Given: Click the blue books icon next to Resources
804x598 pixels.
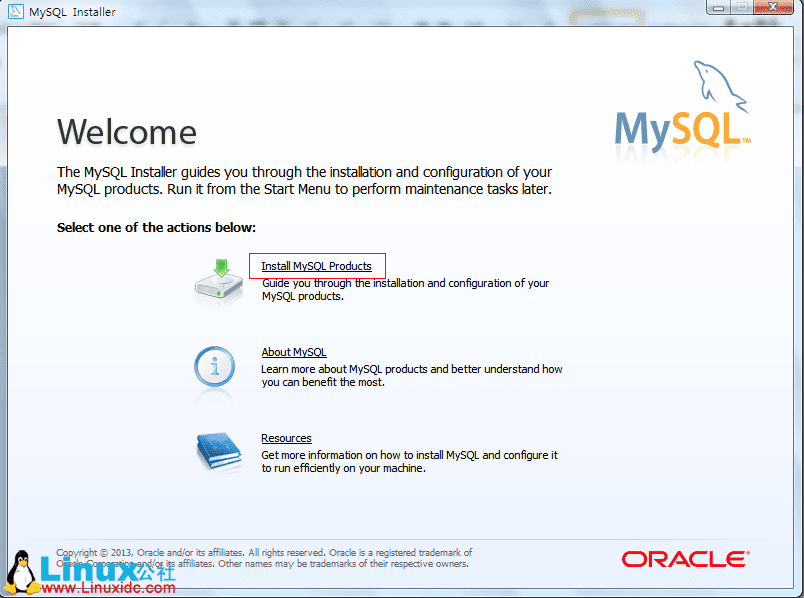Looking at the screenshot, I should coord(219,452).
